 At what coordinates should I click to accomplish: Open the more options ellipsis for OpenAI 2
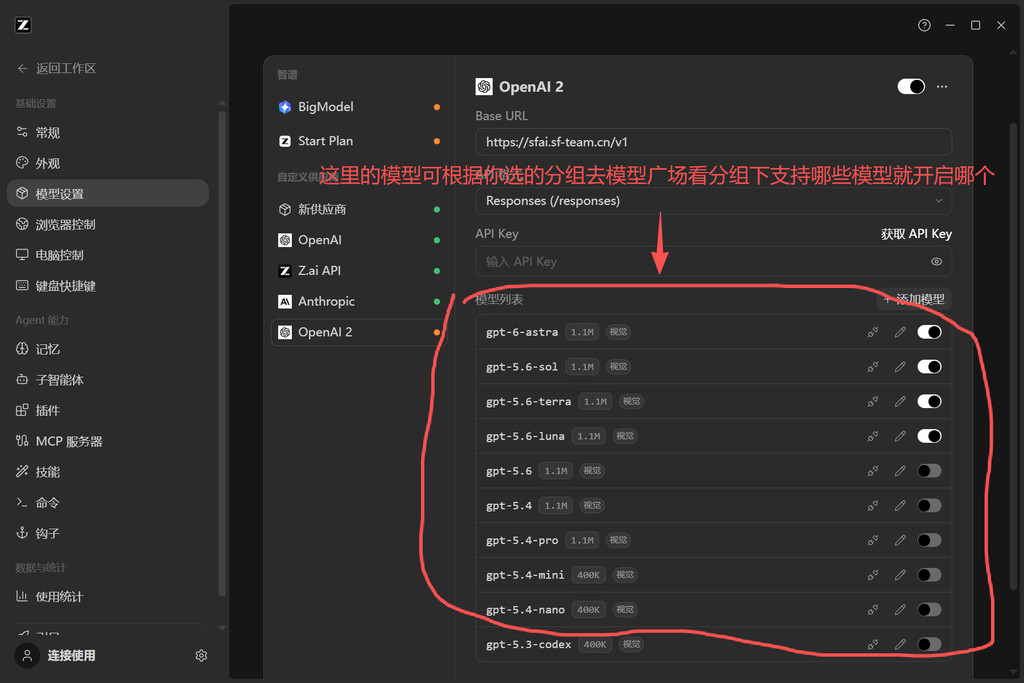pyautogui.click(x=942, y=87)
